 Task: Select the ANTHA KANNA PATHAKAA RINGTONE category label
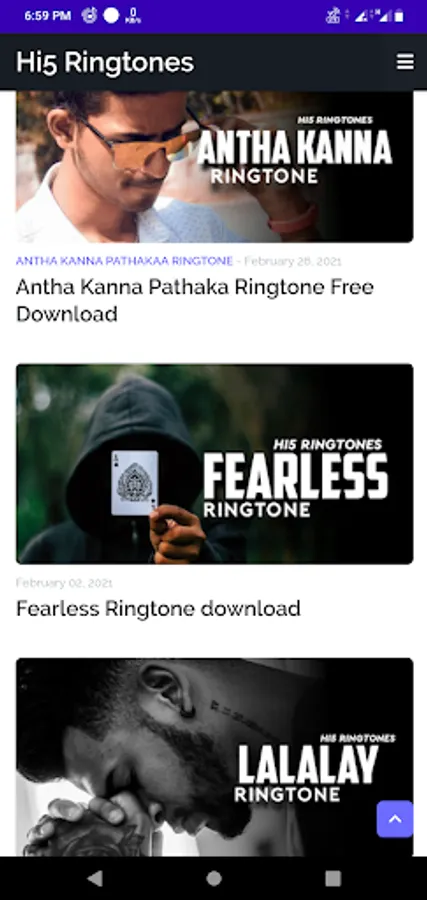[124, 261]
